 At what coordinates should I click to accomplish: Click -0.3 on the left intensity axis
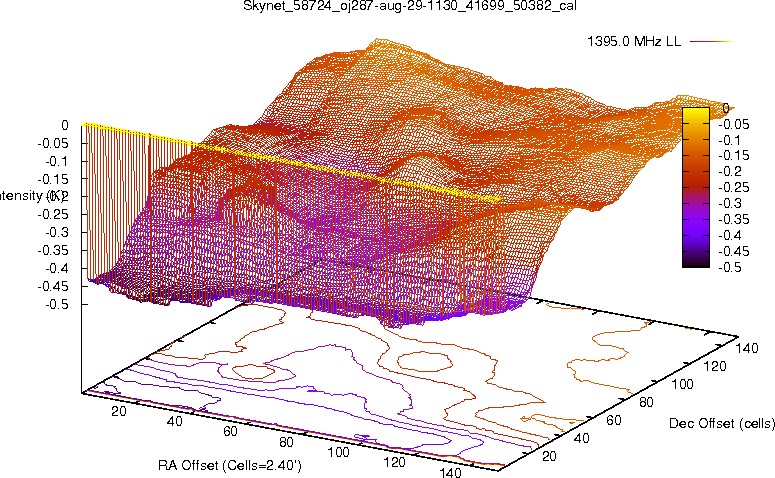[56, 232]
